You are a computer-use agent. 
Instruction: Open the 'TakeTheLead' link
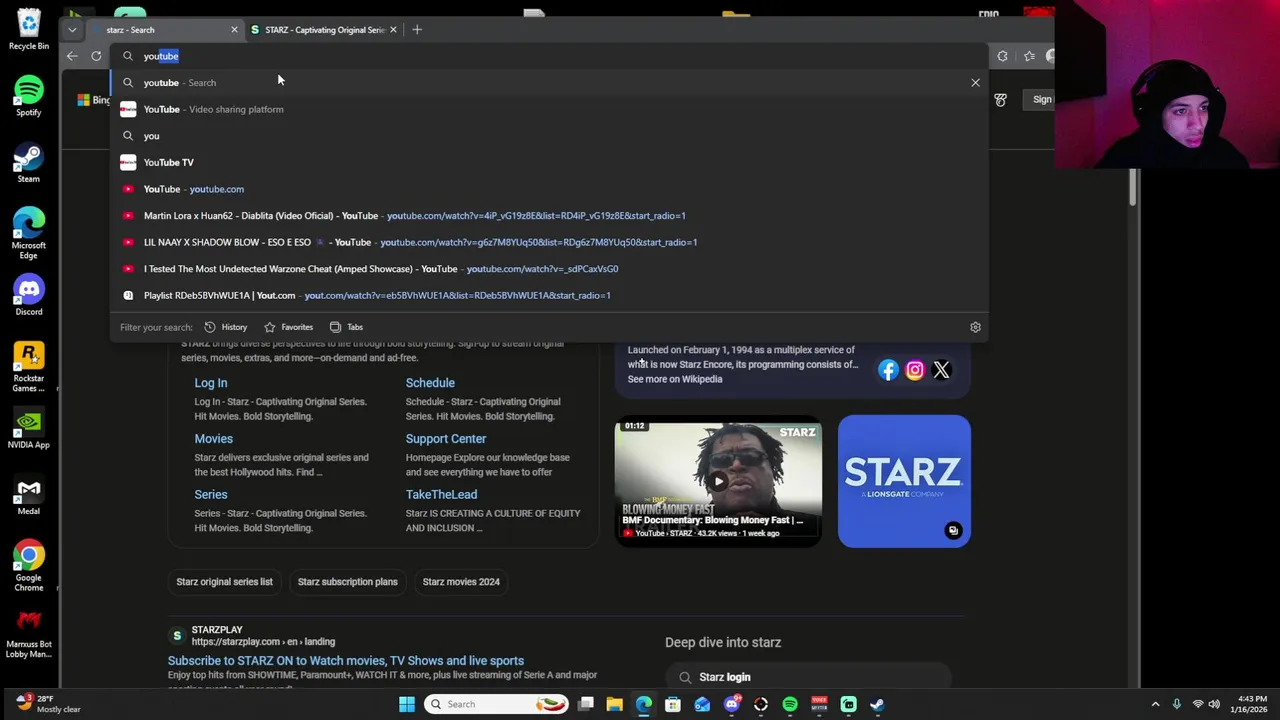441,495
